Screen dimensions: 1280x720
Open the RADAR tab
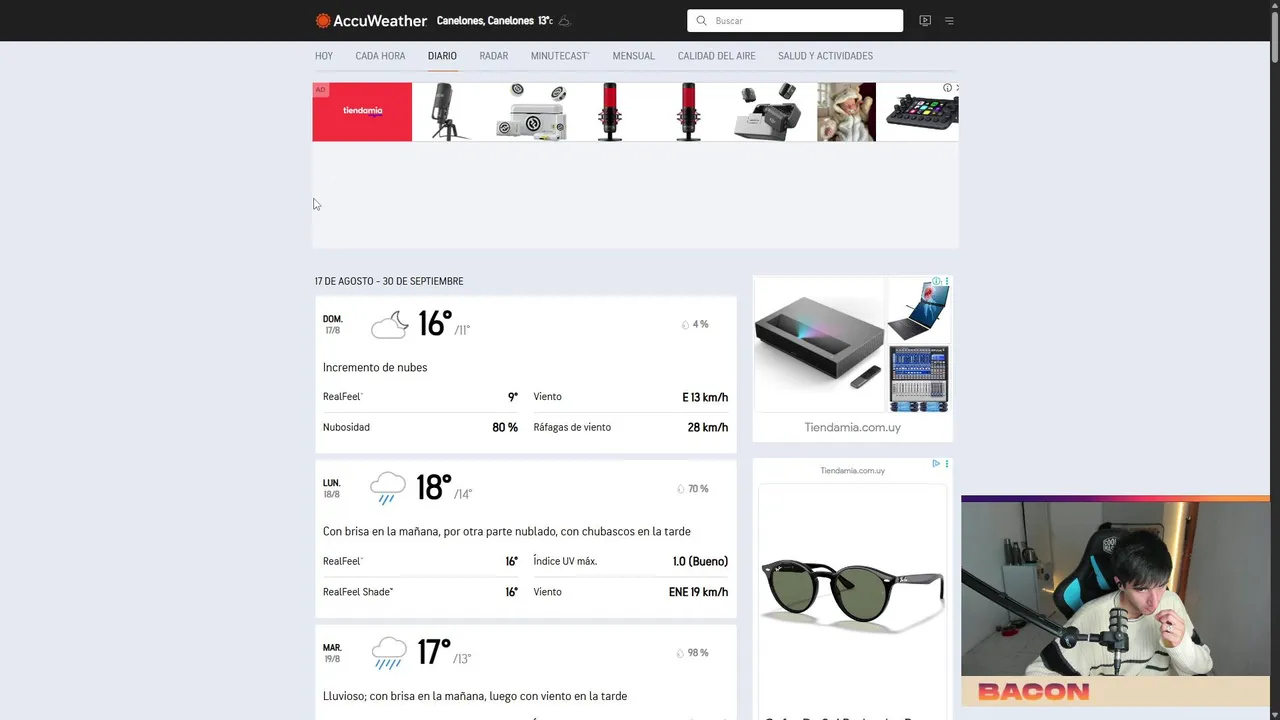(494, 56)
